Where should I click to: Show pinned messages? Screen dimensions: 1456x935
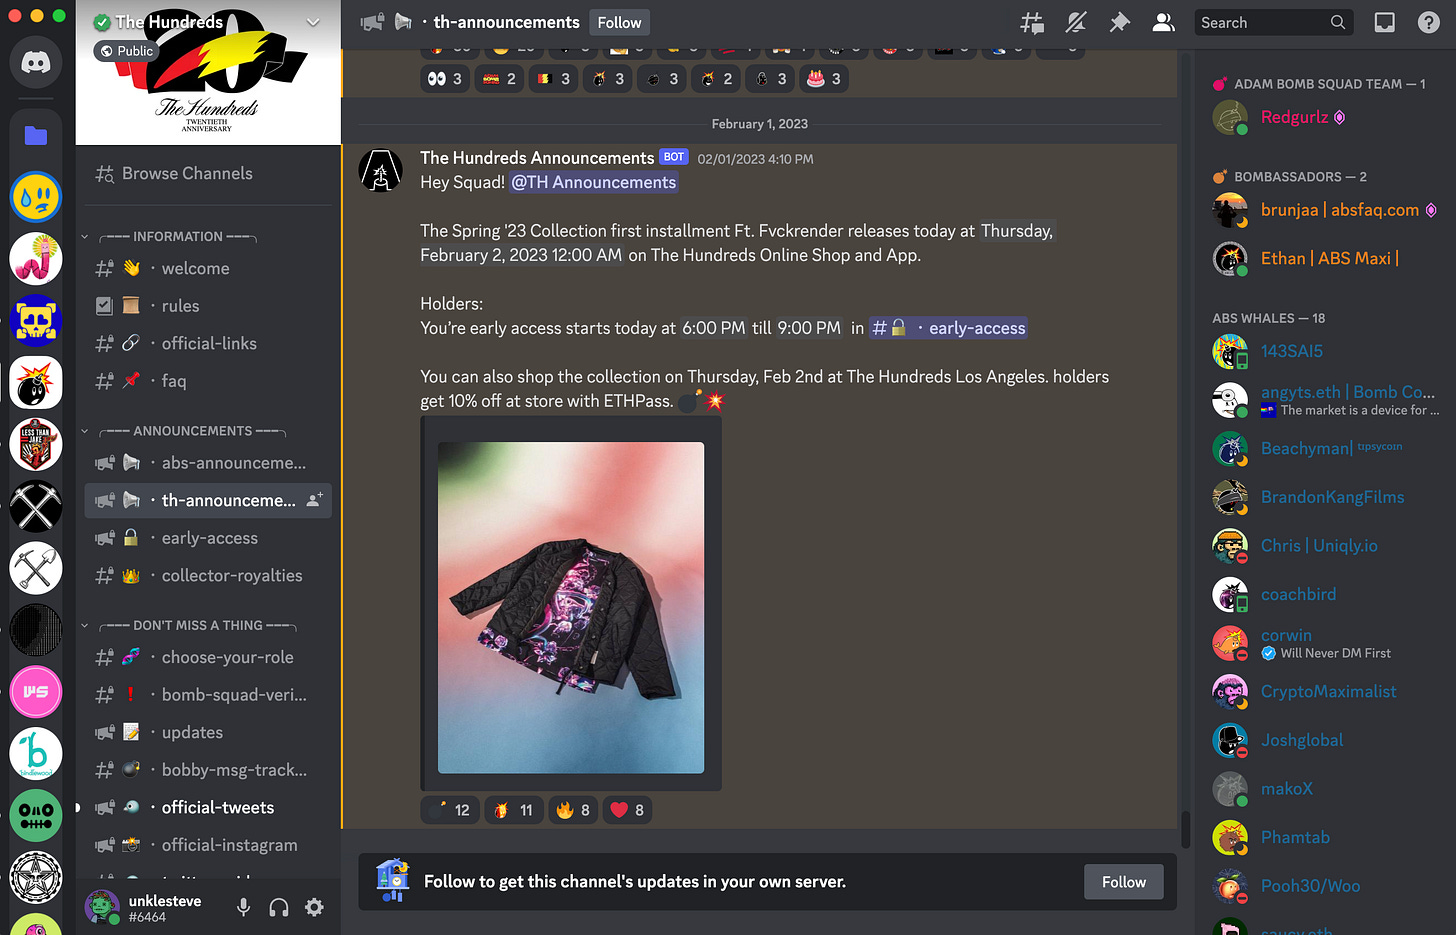(1120, 22)
